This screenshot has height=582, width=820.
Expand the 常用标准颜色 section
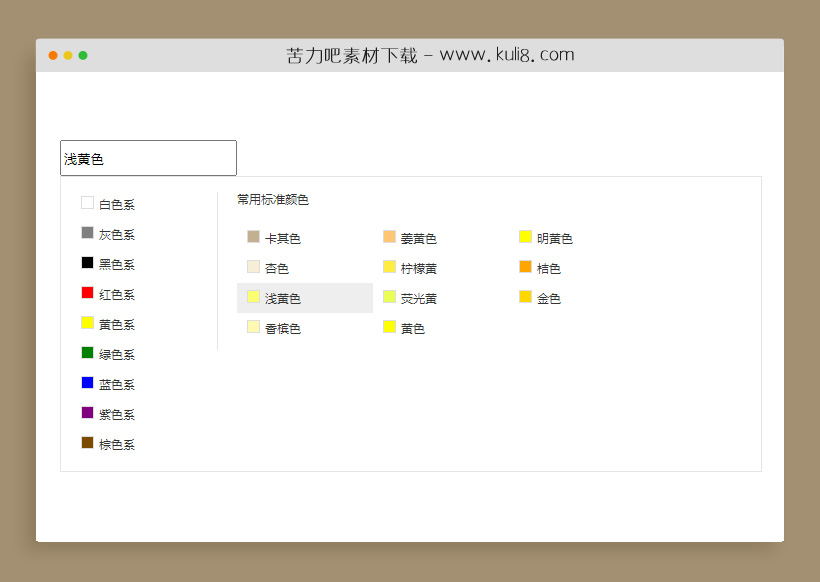271,199
